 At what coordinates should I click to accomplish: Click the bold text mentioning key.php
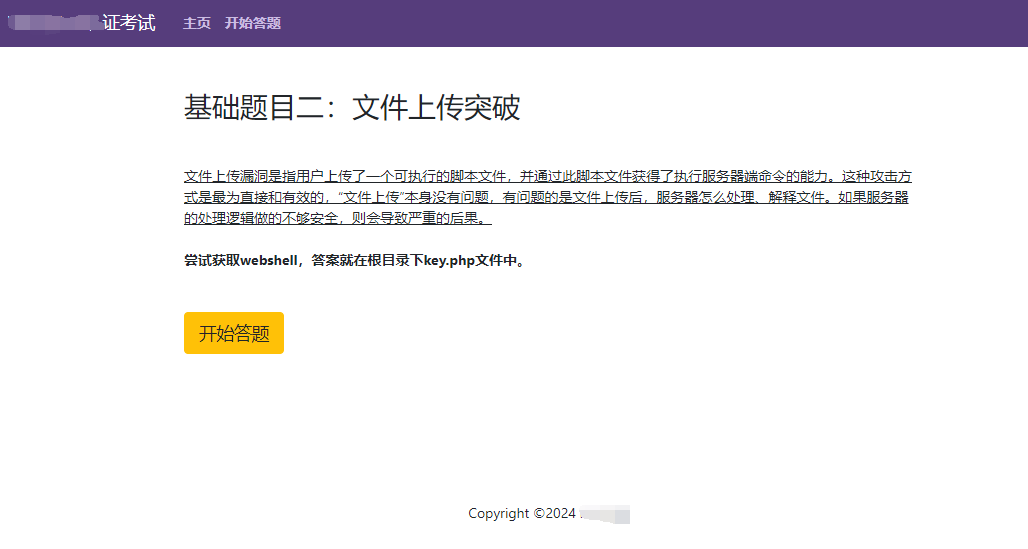(355, 260)
